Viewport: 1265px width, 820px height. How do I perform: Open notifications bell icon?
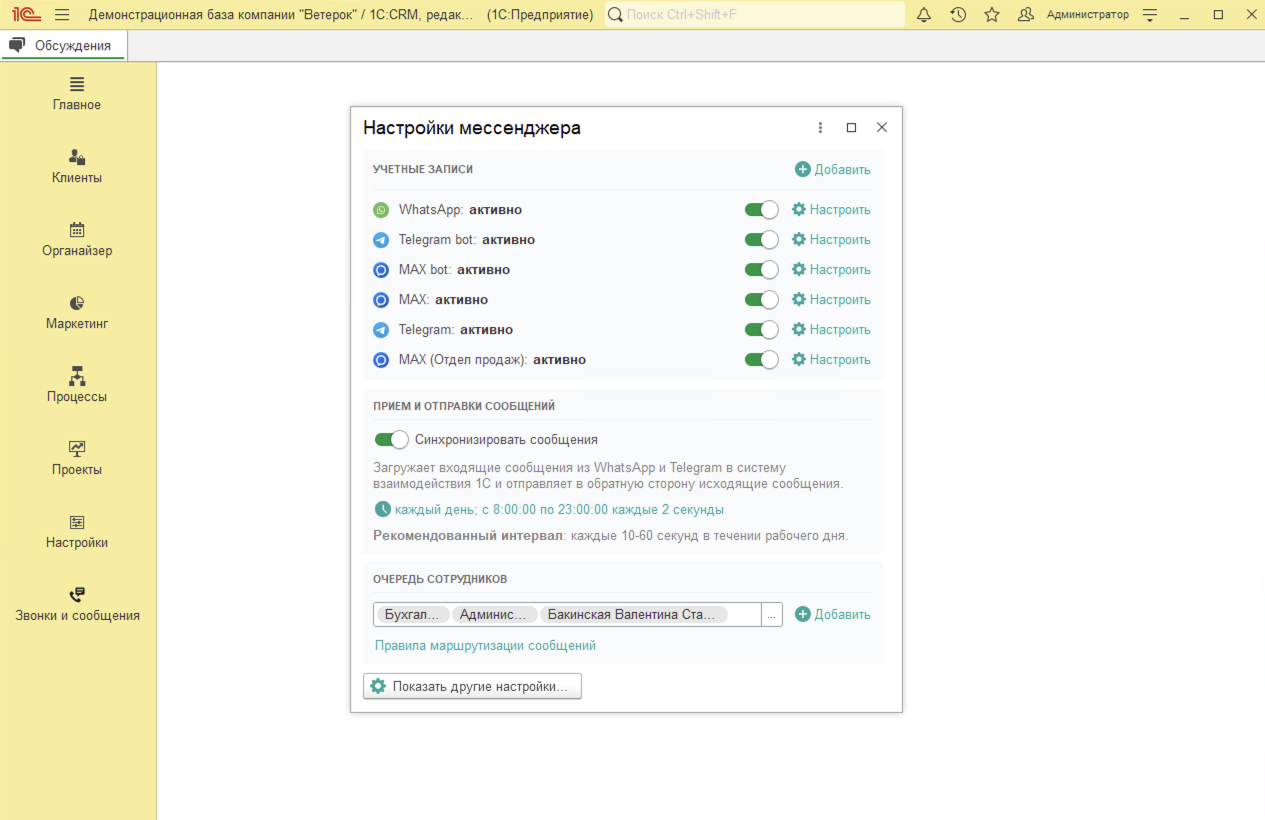coord(924,15)
